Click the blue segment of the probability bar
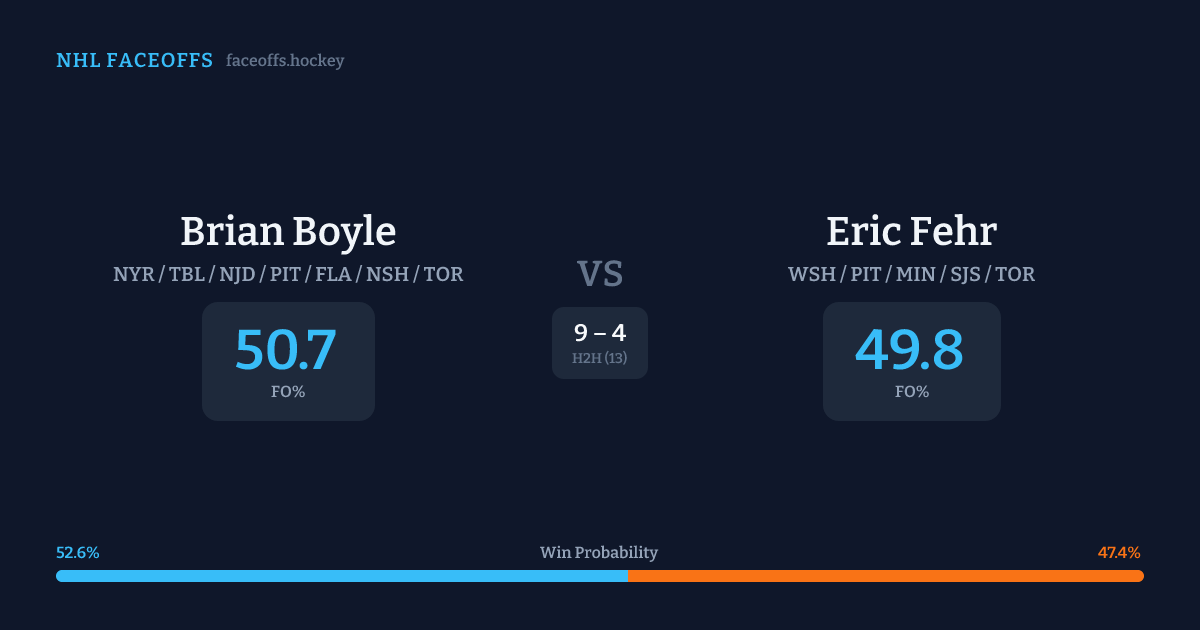The height and width of the screenshot is (630, 1200). [x=340, y=576]
